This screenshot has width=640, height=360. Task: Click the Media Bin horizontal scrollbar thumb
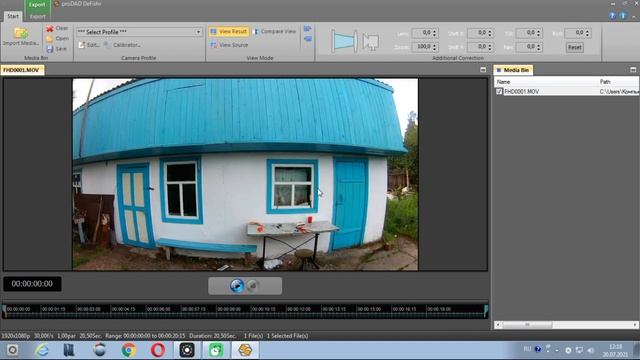pos(527,325)
